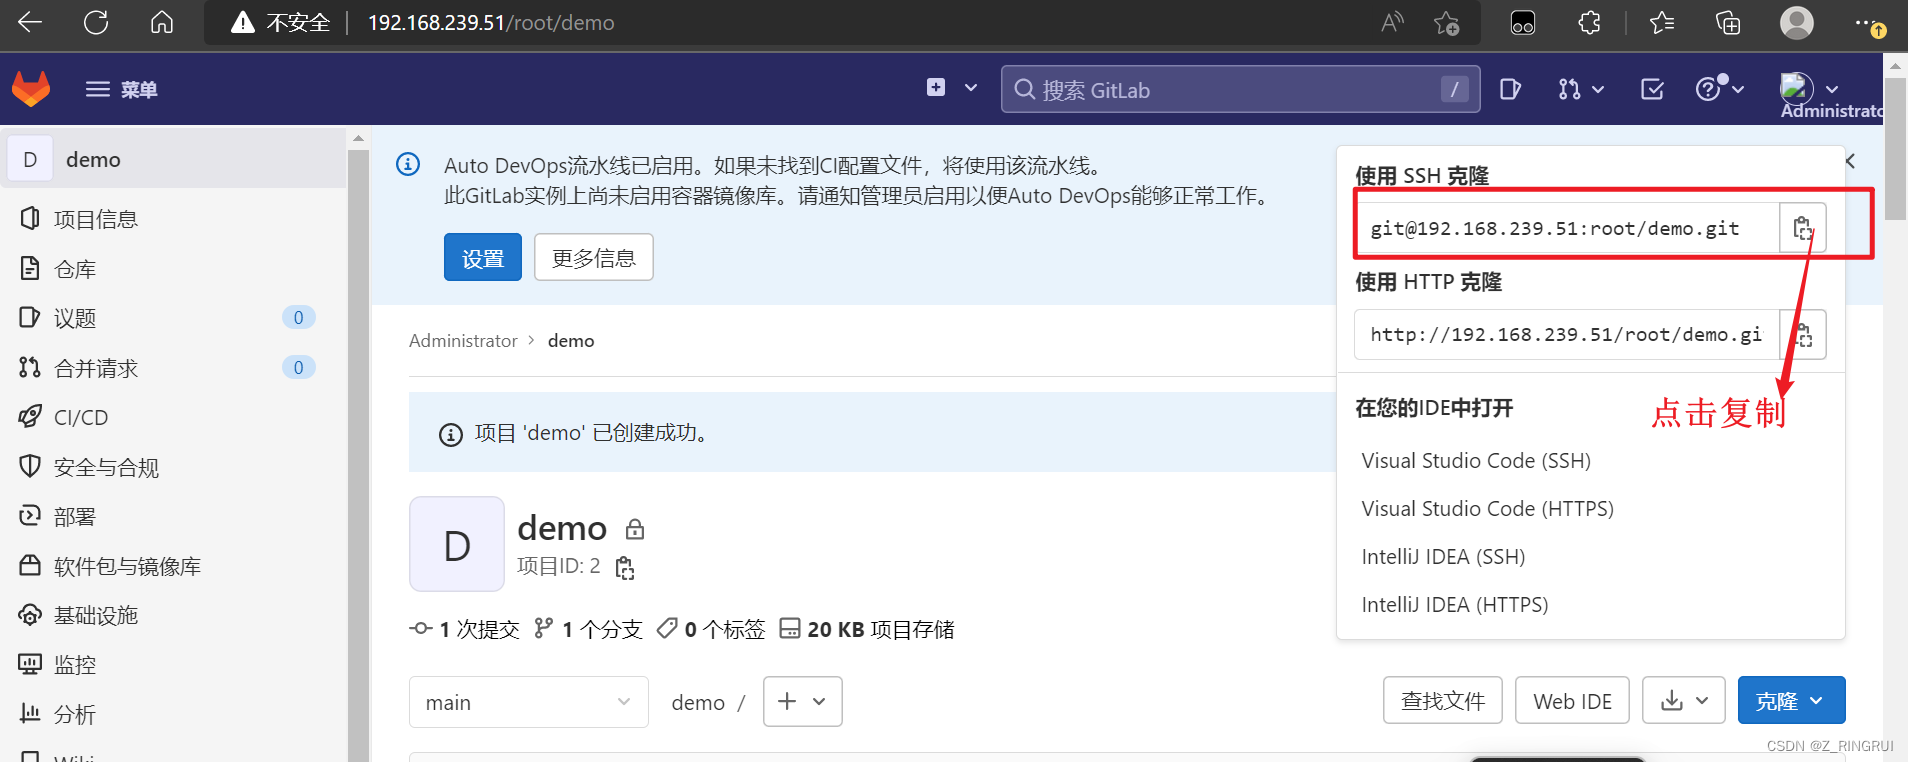
Task: Click Administrator breadcrumb link
Action: tap(463, 341)
